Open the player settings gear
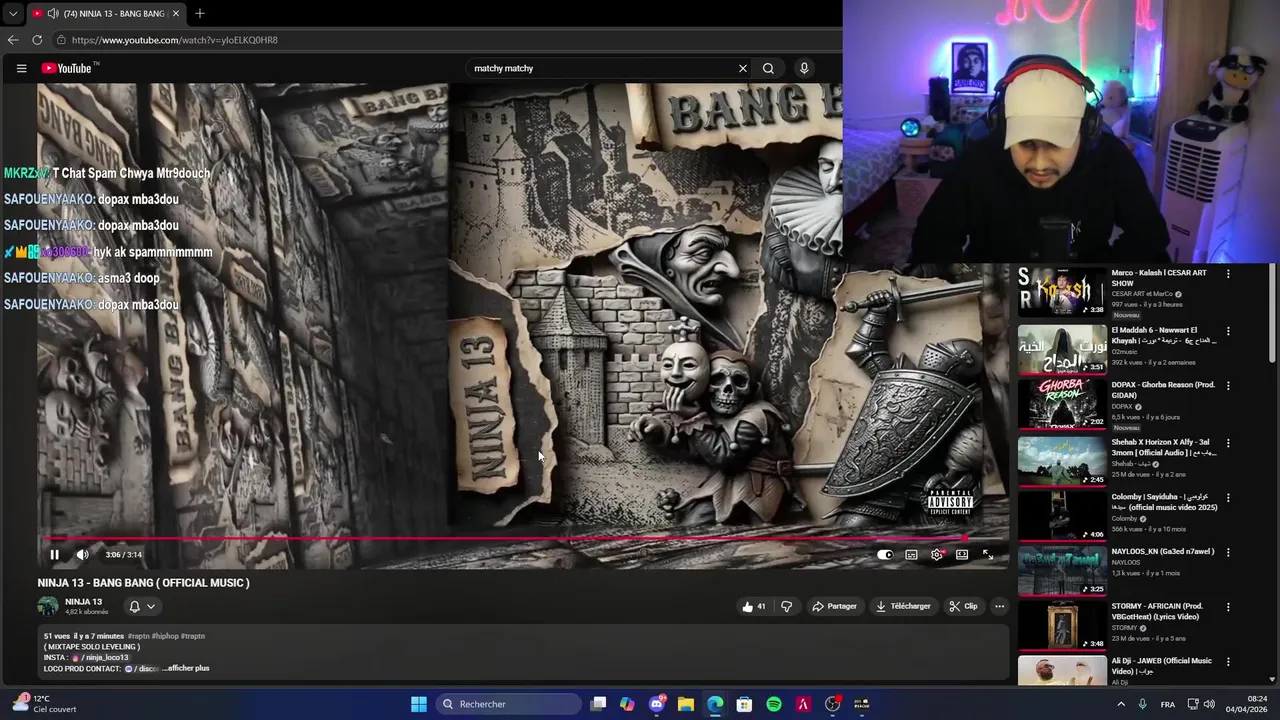 tap(937, 555)
